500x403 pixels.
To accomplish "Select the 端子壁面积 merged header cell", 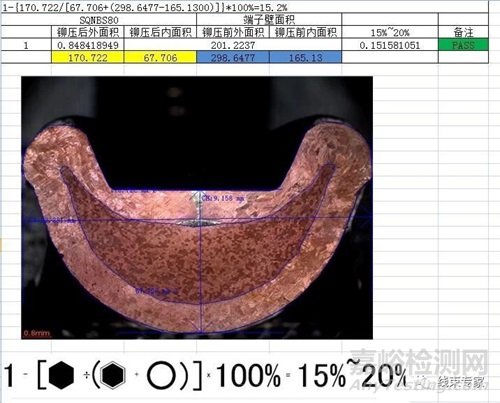I will pos(269,20).
